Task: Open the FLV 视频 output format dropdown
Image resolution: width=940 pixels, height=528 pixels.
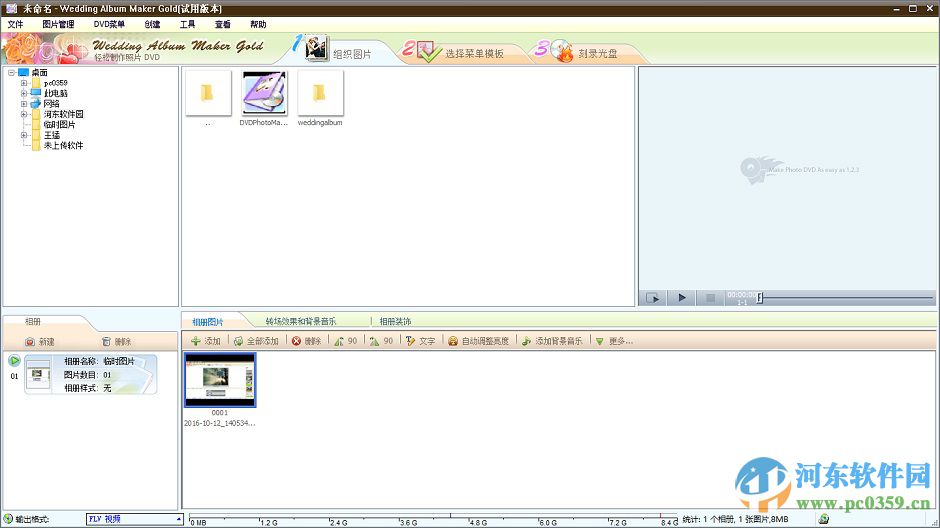Action: coord(134,519)
